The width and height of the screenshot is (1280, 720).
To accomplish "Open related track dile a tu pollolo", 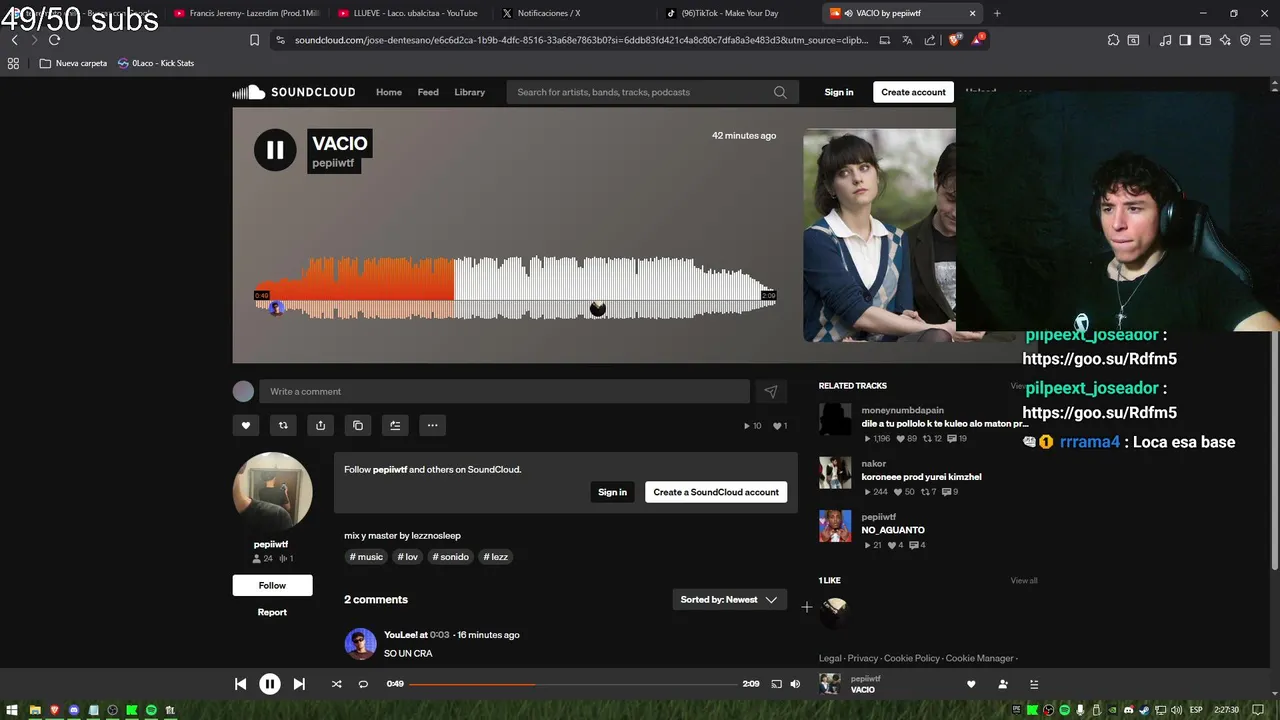I will [x=944, y=424].
